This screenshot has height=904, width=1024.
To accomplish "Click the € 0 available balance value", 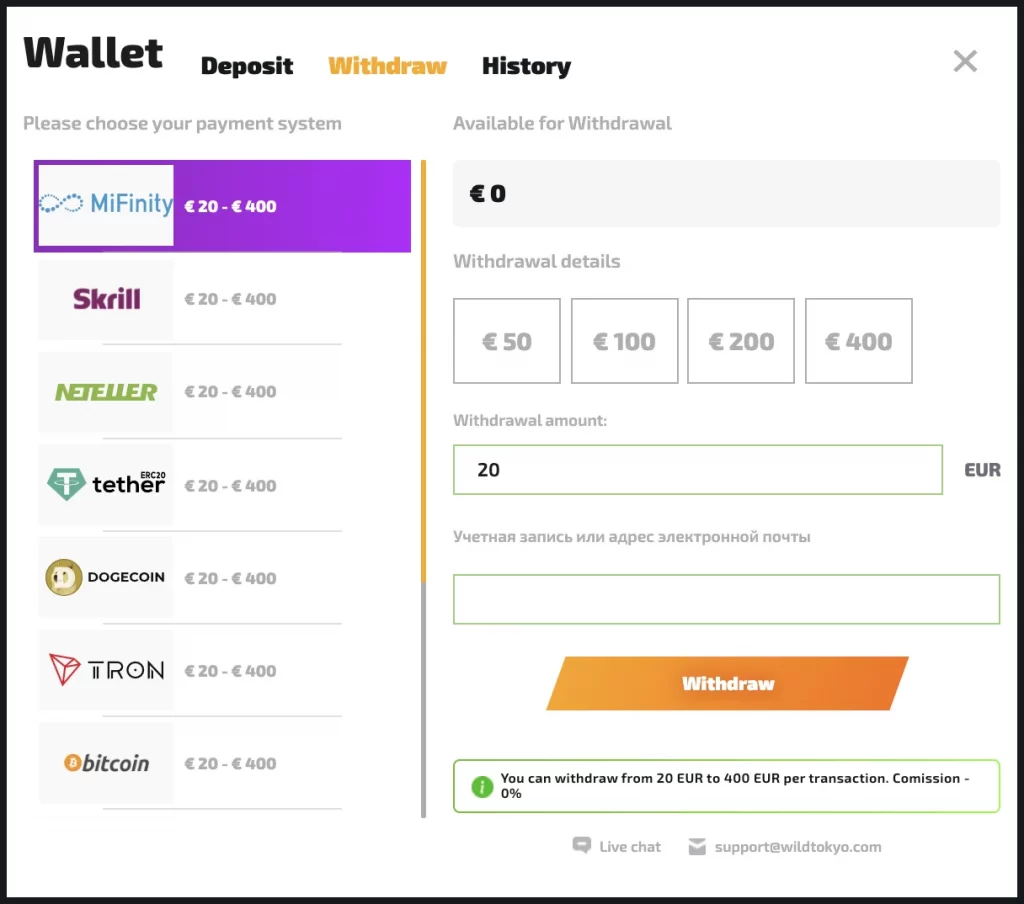I will (488, 193).
